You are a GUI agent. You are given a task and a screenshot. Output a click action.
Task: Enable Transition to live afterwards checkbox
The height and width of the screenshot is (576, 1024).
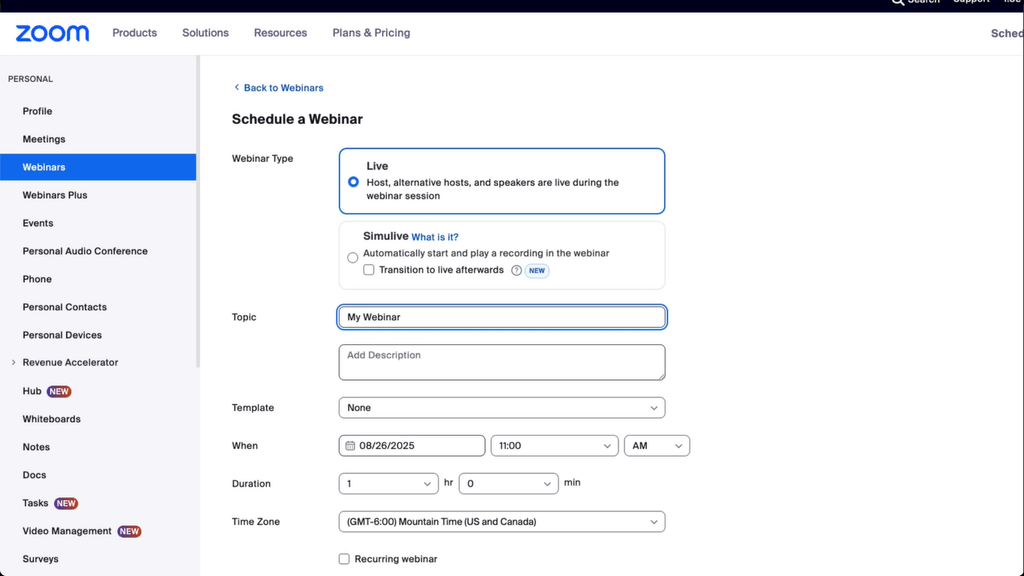pos(369,270)
